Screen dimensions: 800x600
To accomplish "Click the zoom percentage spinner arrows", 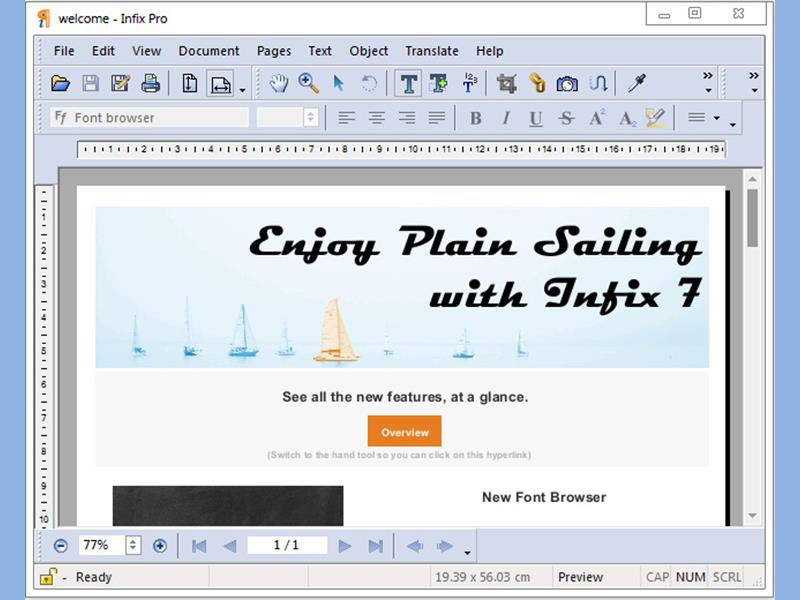I will click(133, 545).
